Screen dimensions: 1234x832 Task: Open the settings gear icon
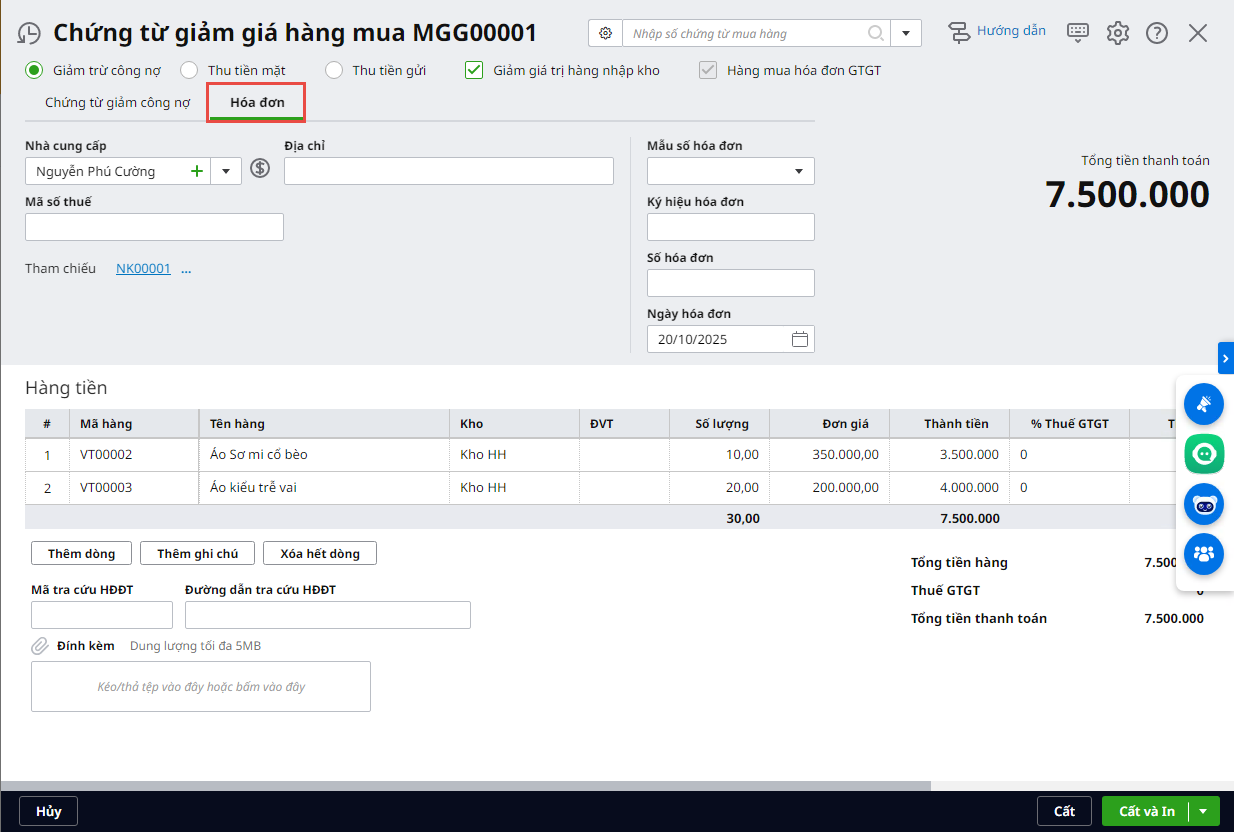(1117, 33)
